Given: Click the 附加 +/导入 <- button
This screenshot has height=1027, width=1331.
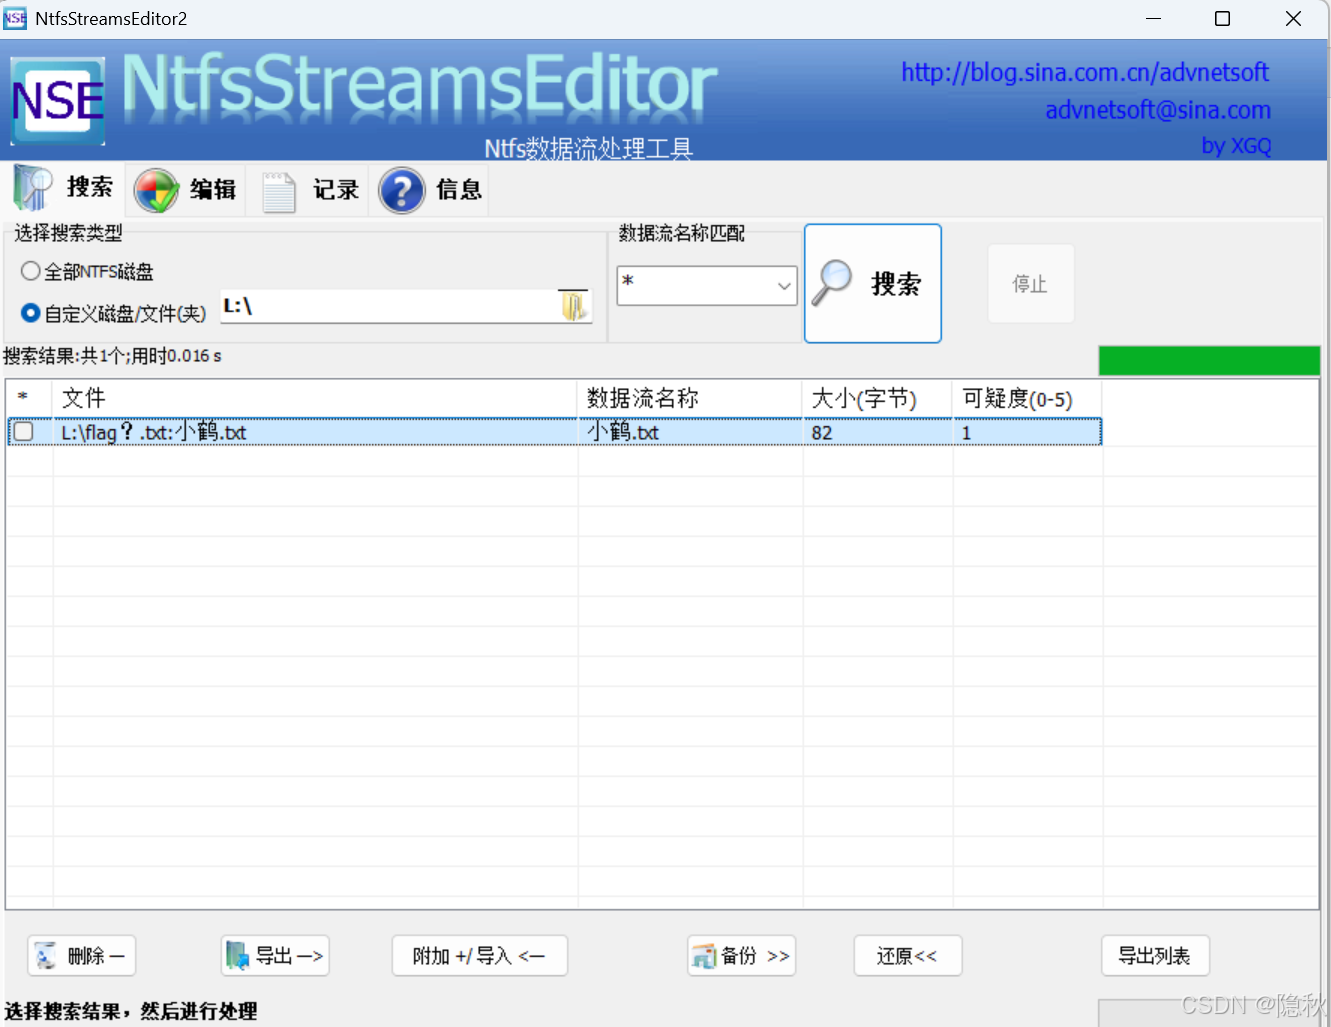Looking at the screenshot, I should [x=479, y=955].
